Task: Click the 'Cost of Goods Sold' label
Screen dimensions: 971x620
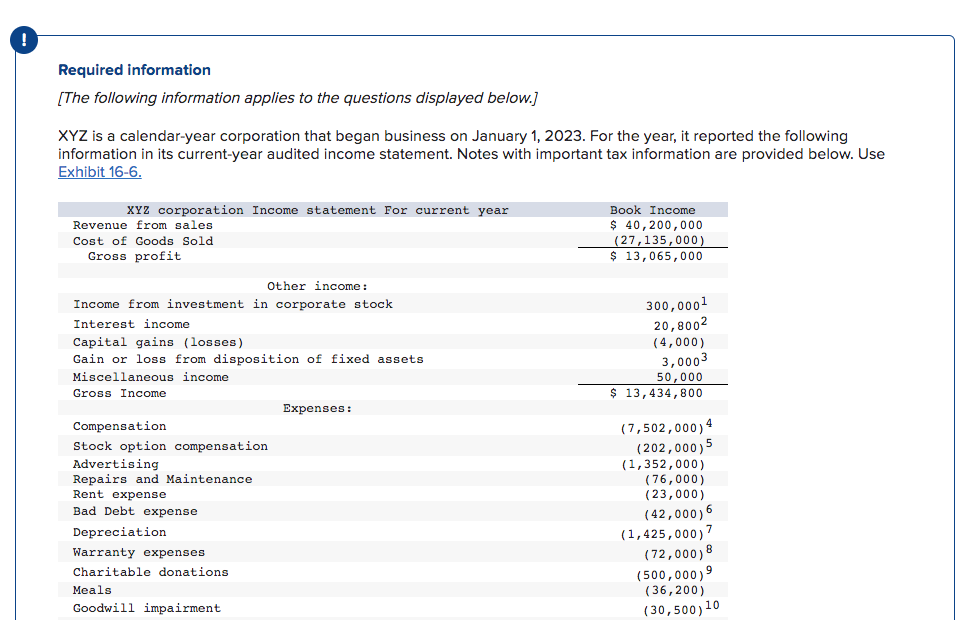Action: click(143, 241)
